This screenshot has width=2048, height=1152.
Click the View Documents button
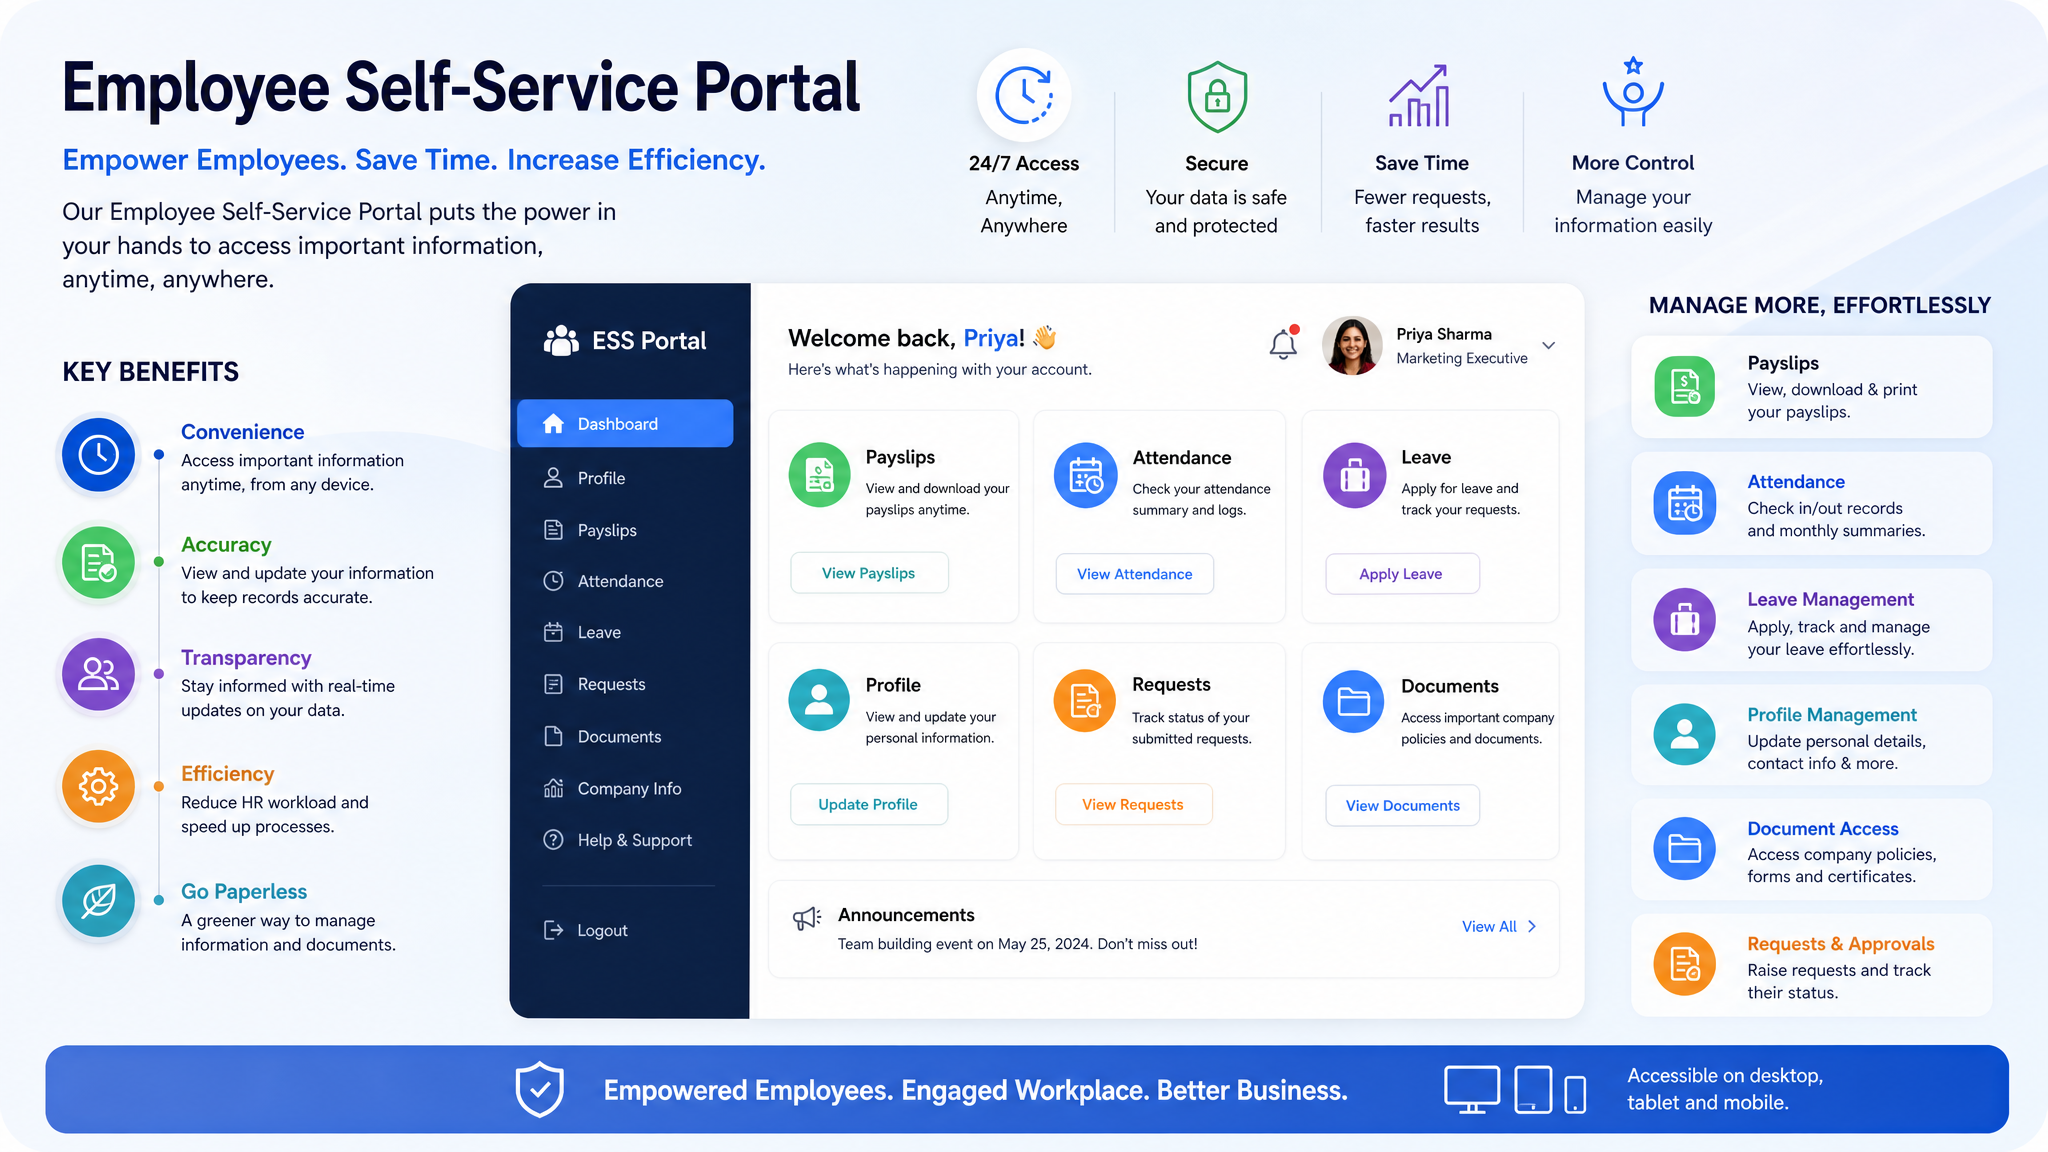coord(1402,805)
